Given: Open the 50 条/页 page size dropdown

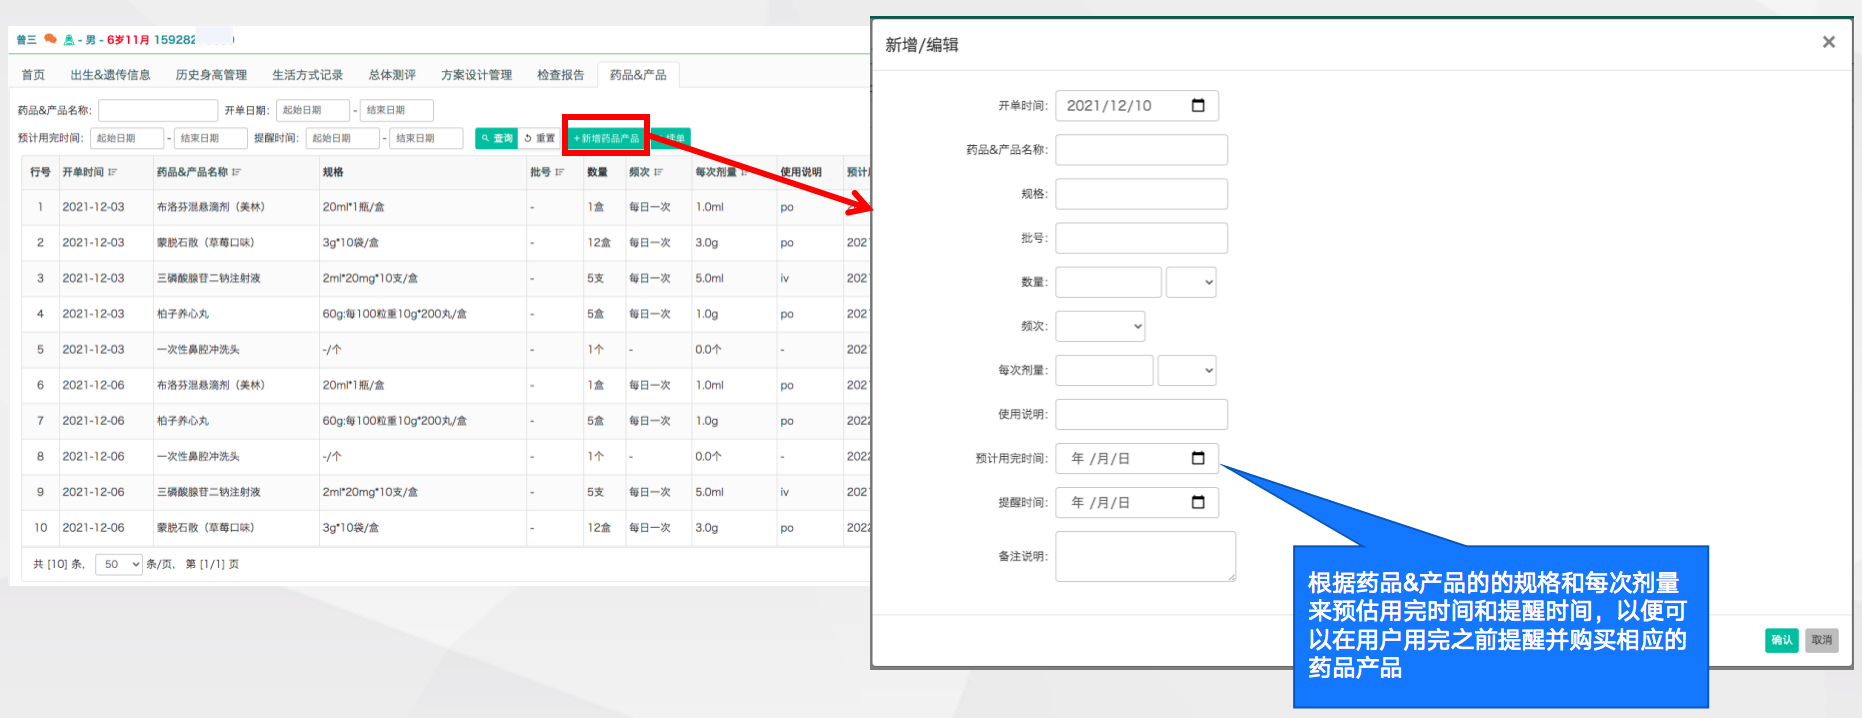Looking at the screenshot, I should (x=119, y=564).
